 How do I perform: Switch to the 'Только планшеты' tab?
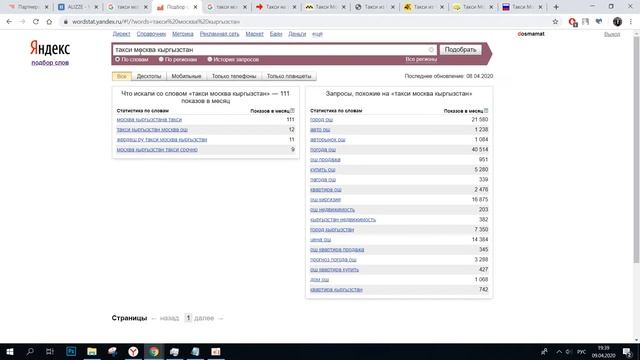pos(289,76)
